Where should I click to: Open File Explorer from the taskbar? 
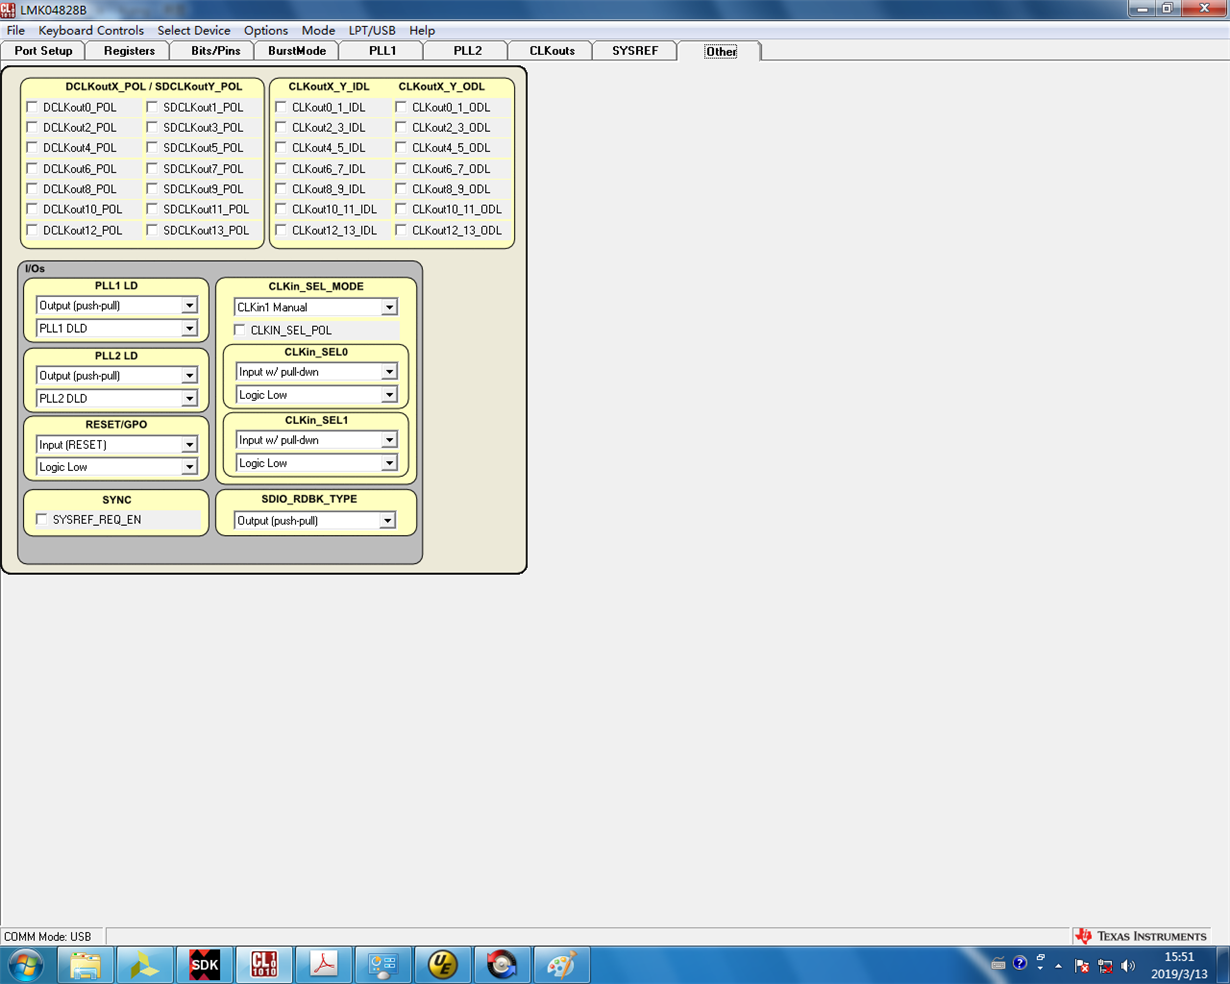tap(86, 965)
